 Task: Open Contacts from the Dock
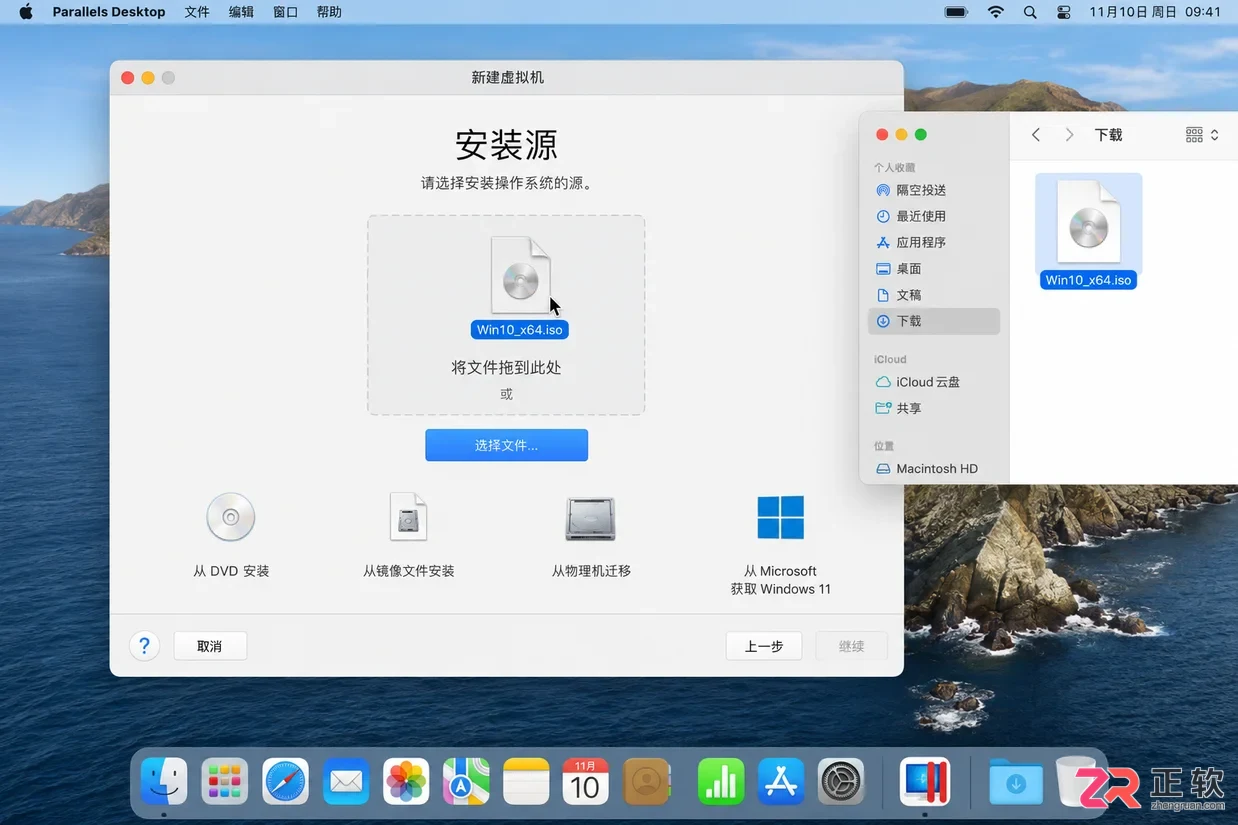646,781
